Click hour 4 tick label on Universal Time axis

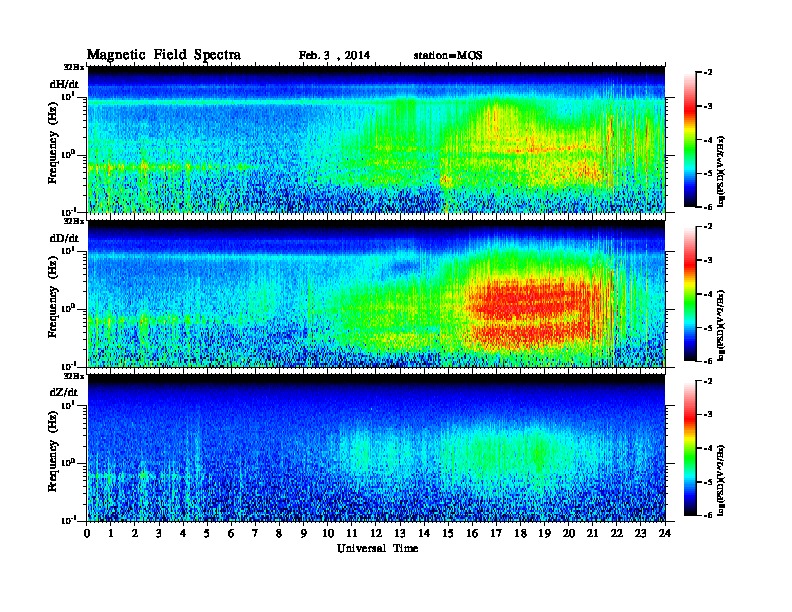pos(183,534)
